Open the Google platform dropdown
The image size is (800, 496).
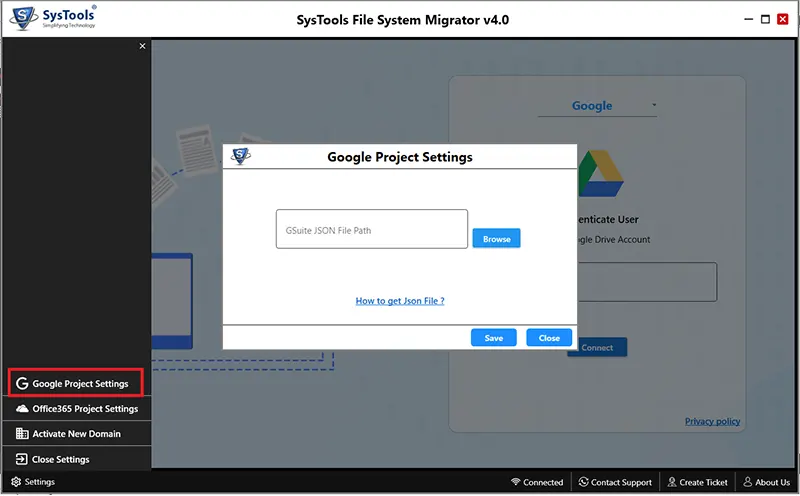click(x=597, y=106)
